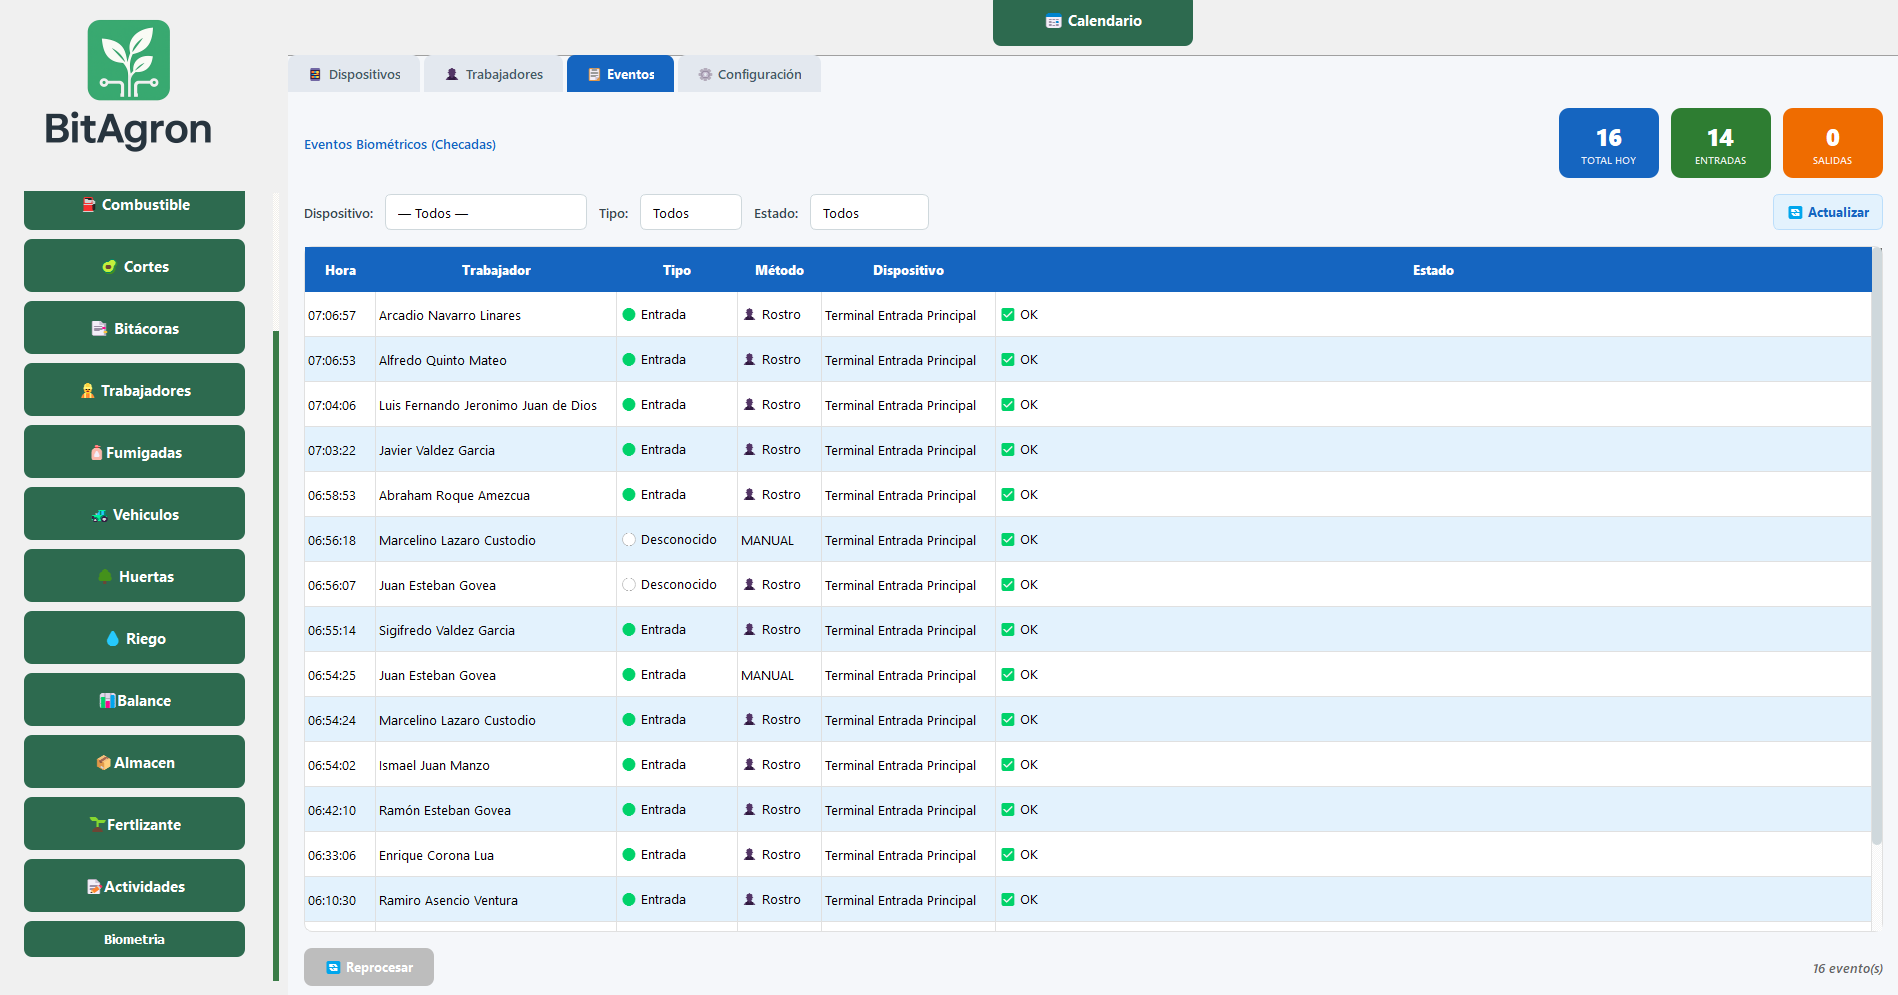Open the Tipo filter dropdown
The height and width of the screenshot is (995, 1898).
tap(691, 212)
